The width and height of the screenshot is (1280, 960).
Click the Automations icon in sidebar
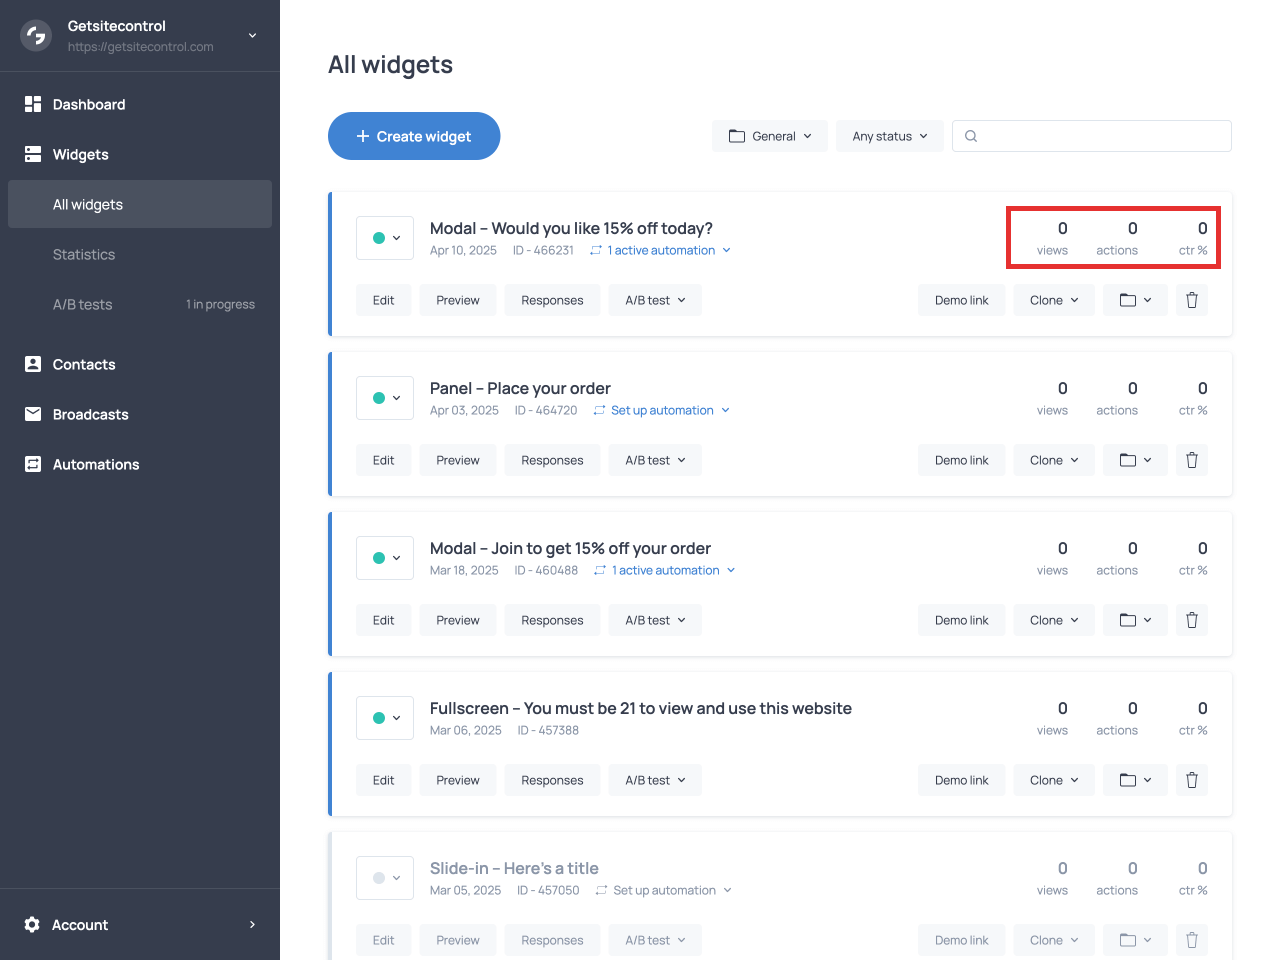click(x=33, y=464)
